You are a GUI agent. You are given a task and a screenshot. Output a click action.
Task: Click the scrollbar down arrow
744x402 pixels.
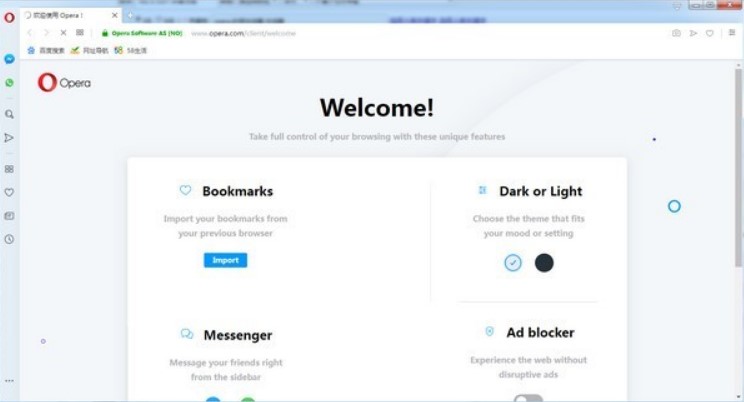pos(738,397)
